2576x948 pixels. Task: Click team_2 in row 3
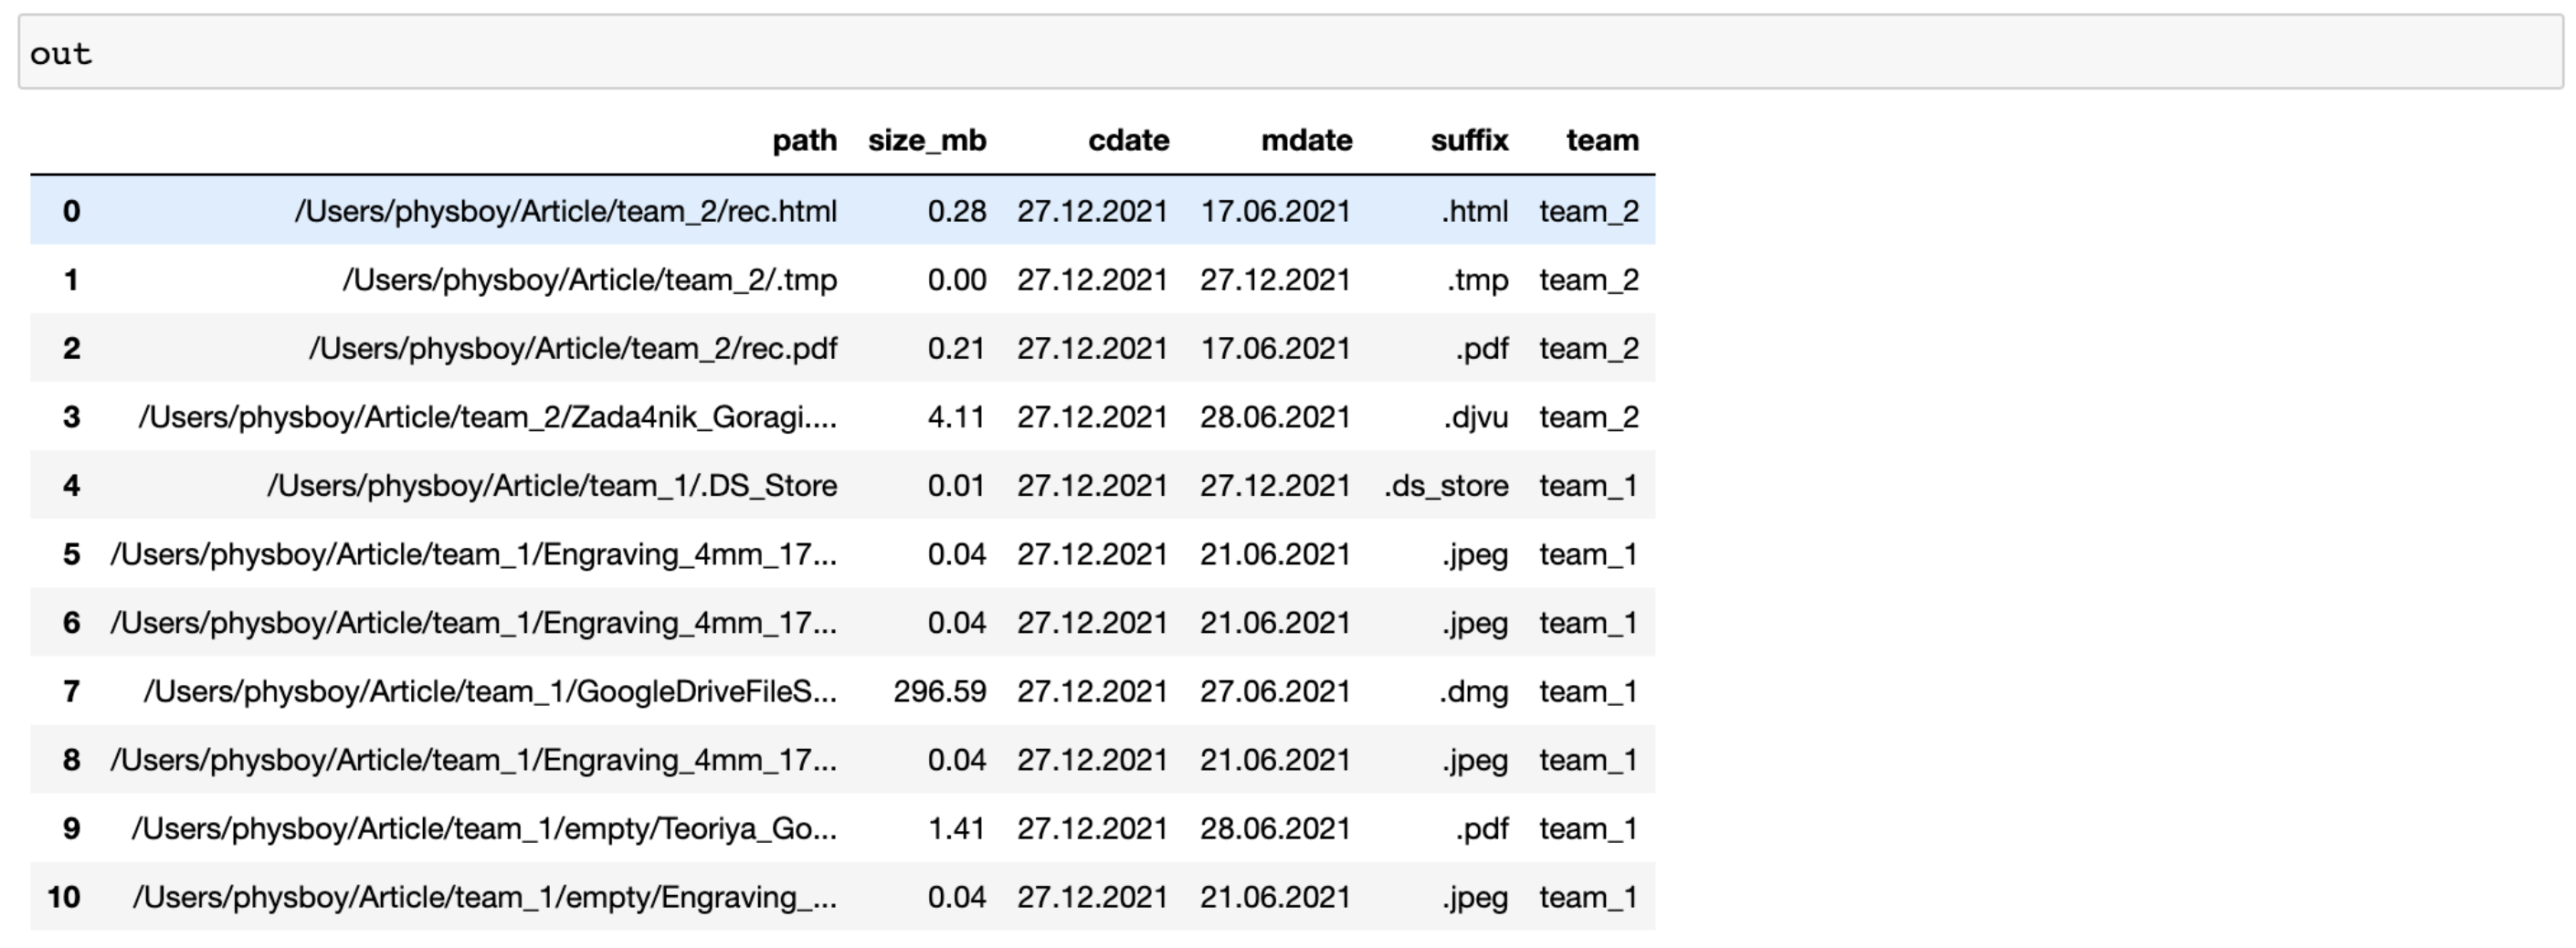[1589, 417]
